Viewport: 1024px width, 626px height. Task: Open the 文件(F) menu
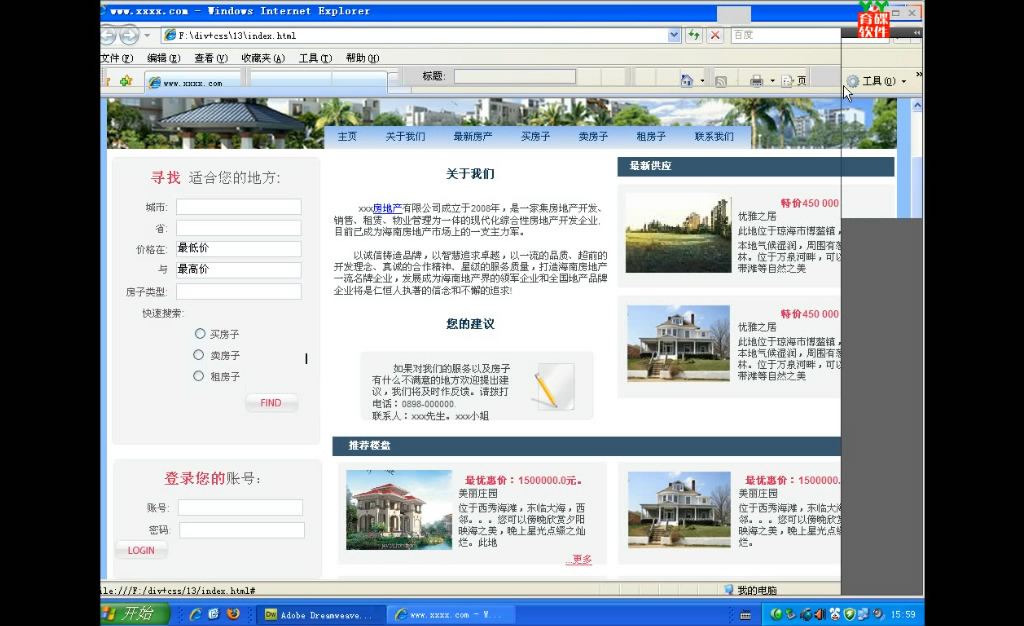[x=118, y=58]
